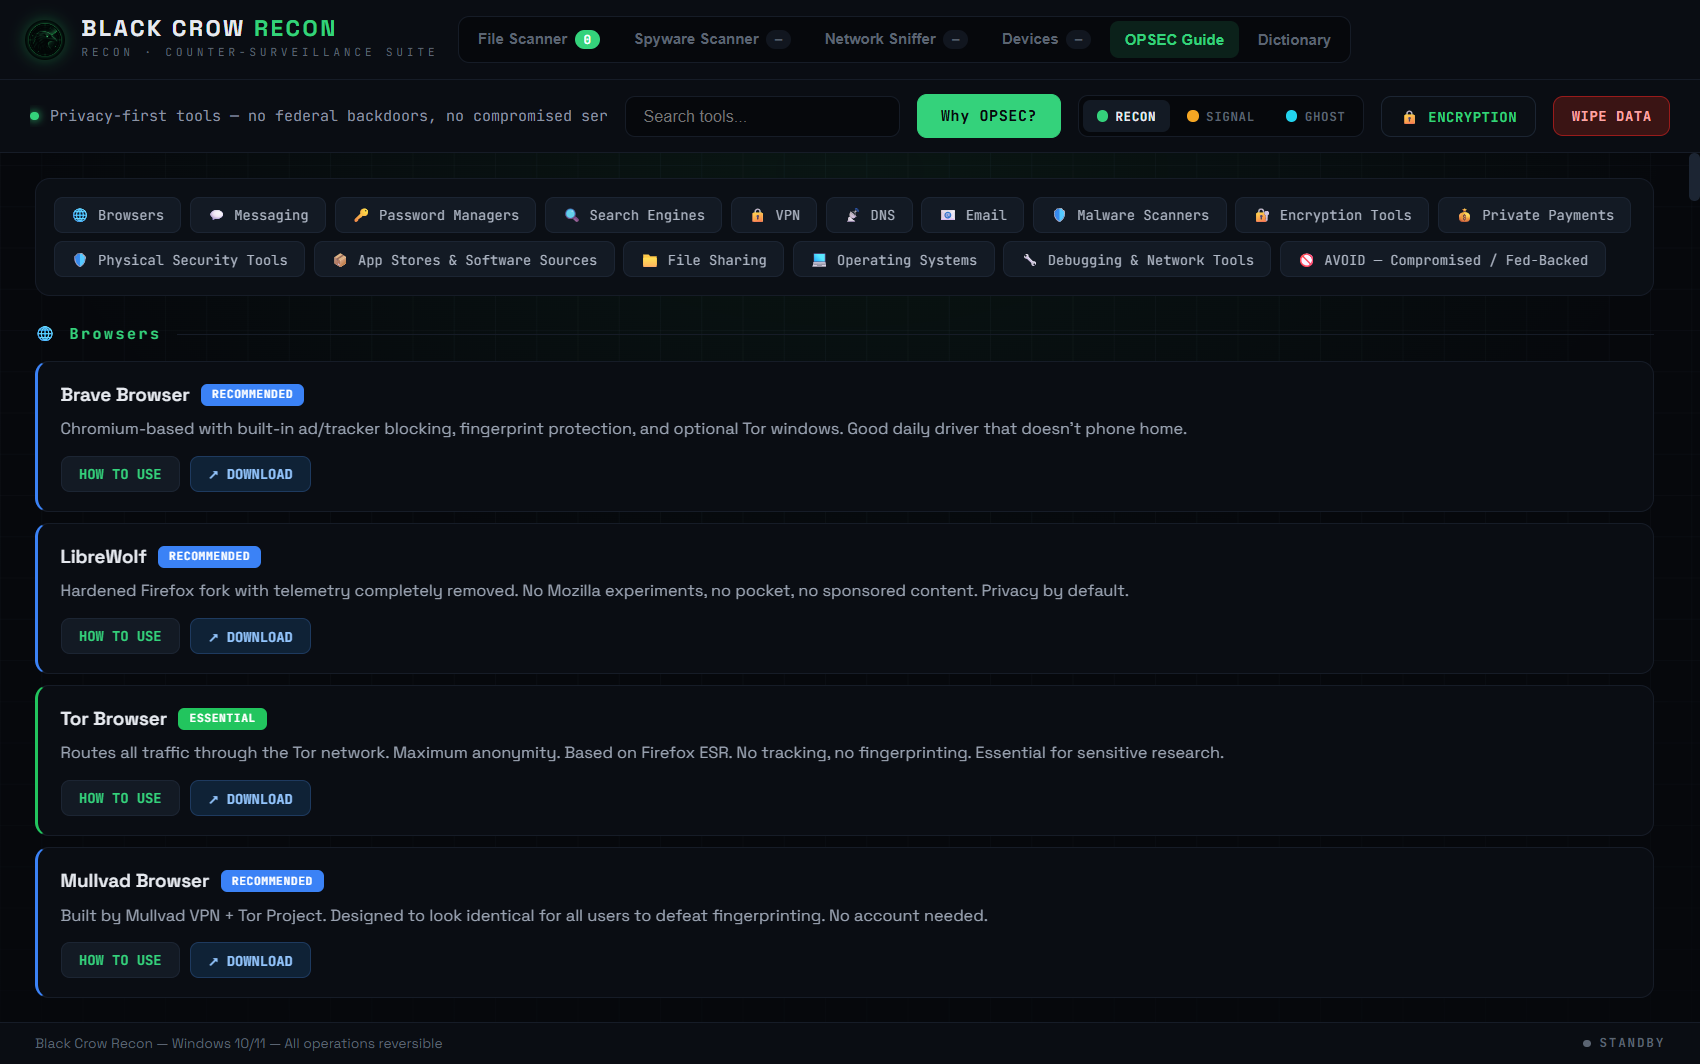Open the Browsers category chip

pyautogui.click(x=118, y=215)
